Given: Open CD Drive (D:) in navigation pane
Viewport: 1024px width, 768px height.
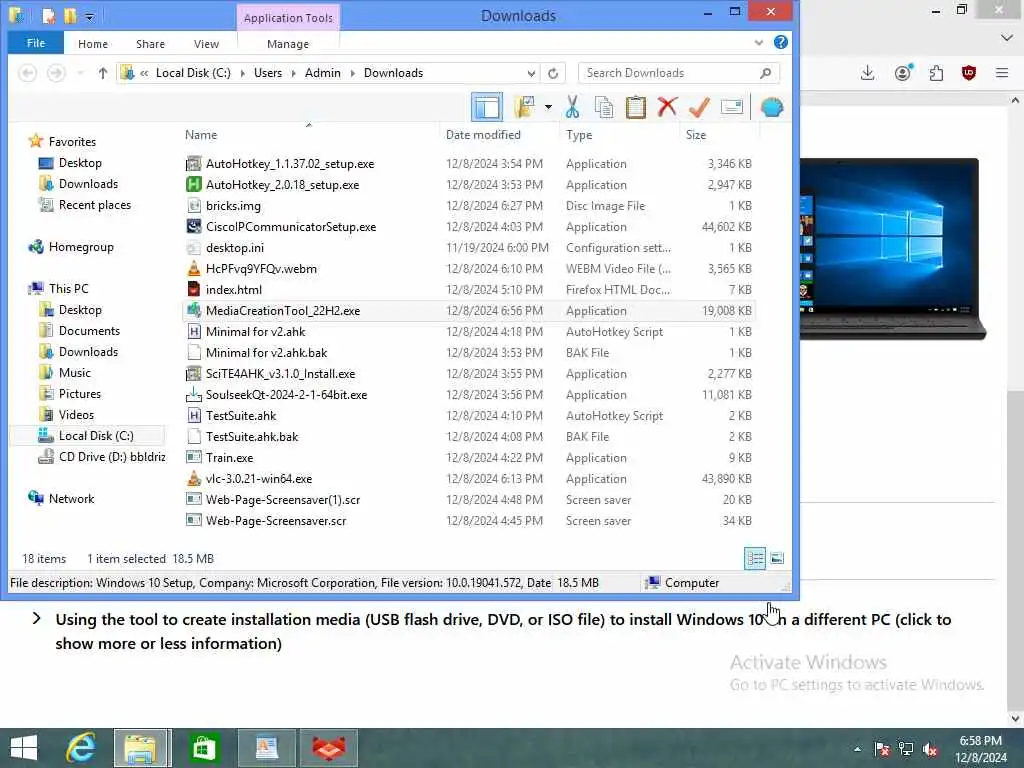Looking at the screenshot, I should pyautogui.click(x=112, y=456).
